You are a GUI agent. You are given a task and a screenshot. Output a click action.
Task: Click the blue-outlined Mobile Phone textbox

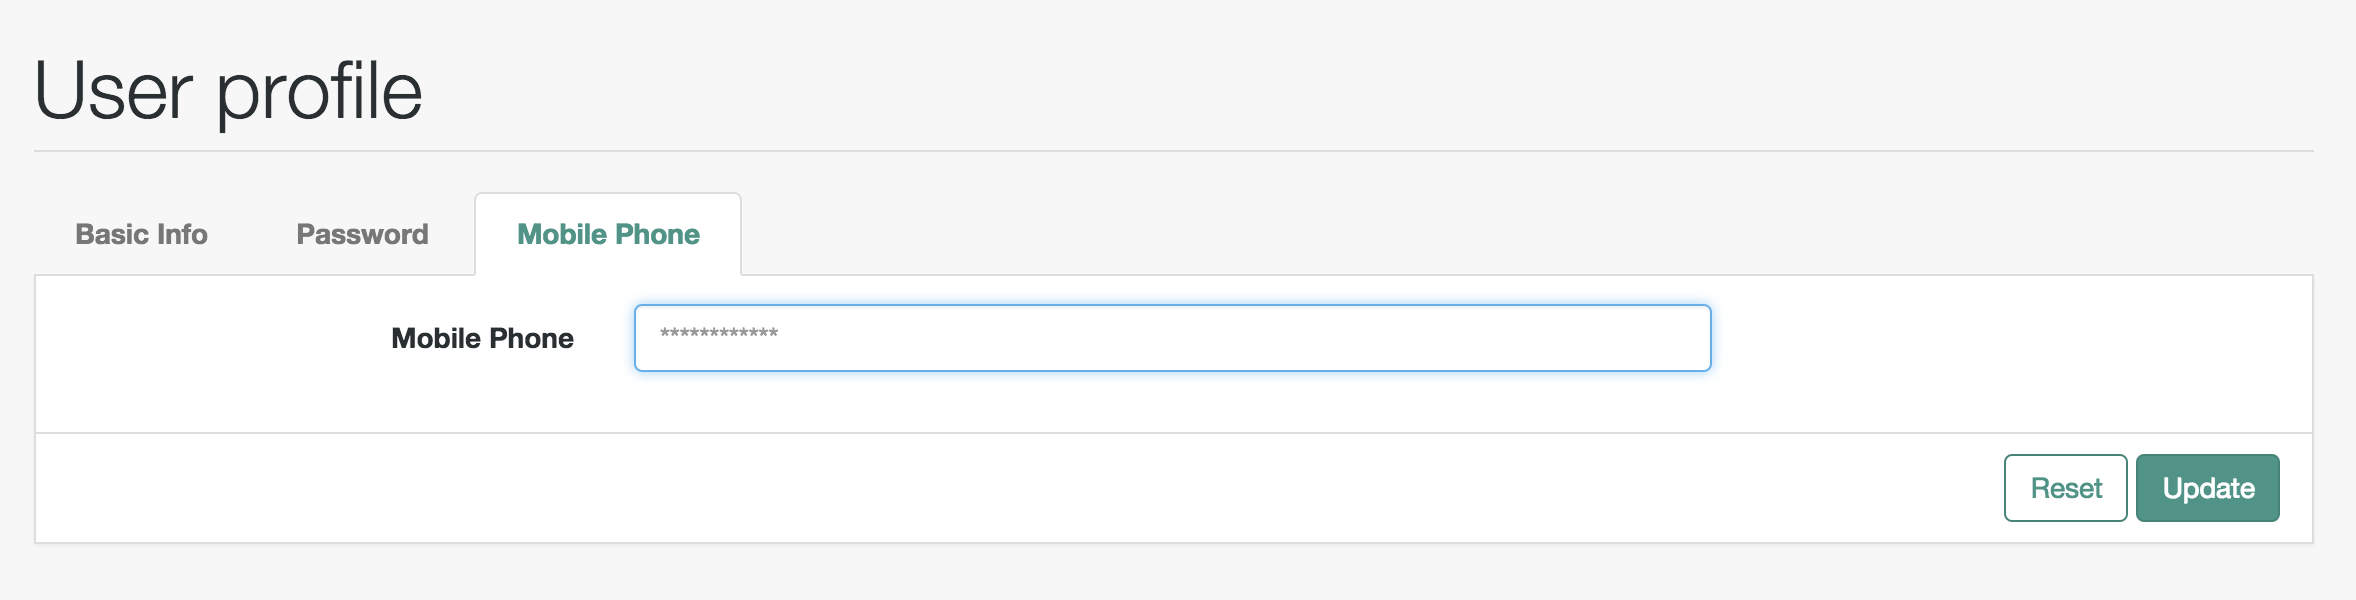coord(1172,338)
